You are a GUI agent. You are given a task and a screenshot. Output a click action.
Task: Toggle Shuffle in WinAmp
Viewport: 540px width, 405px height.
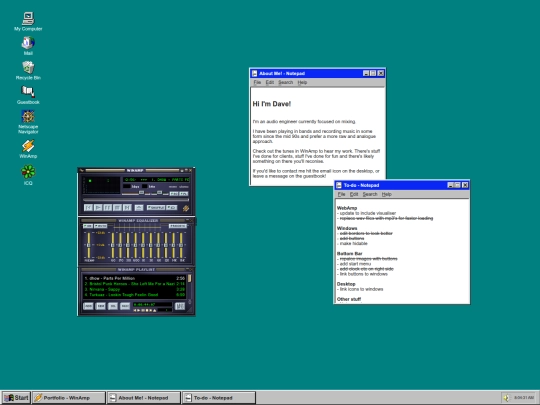click(x=156, y=208)
